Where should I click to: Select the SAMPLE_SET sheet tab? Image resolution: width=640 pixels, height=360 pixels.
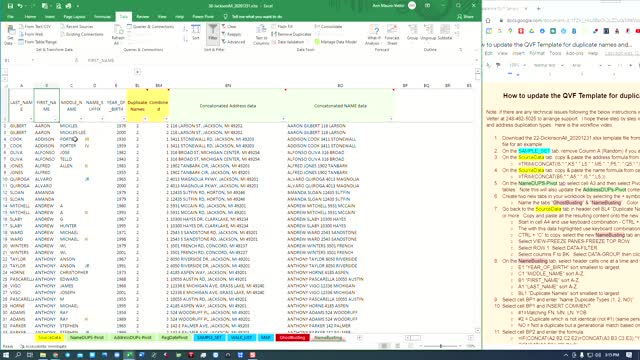(x=209, y=338)
